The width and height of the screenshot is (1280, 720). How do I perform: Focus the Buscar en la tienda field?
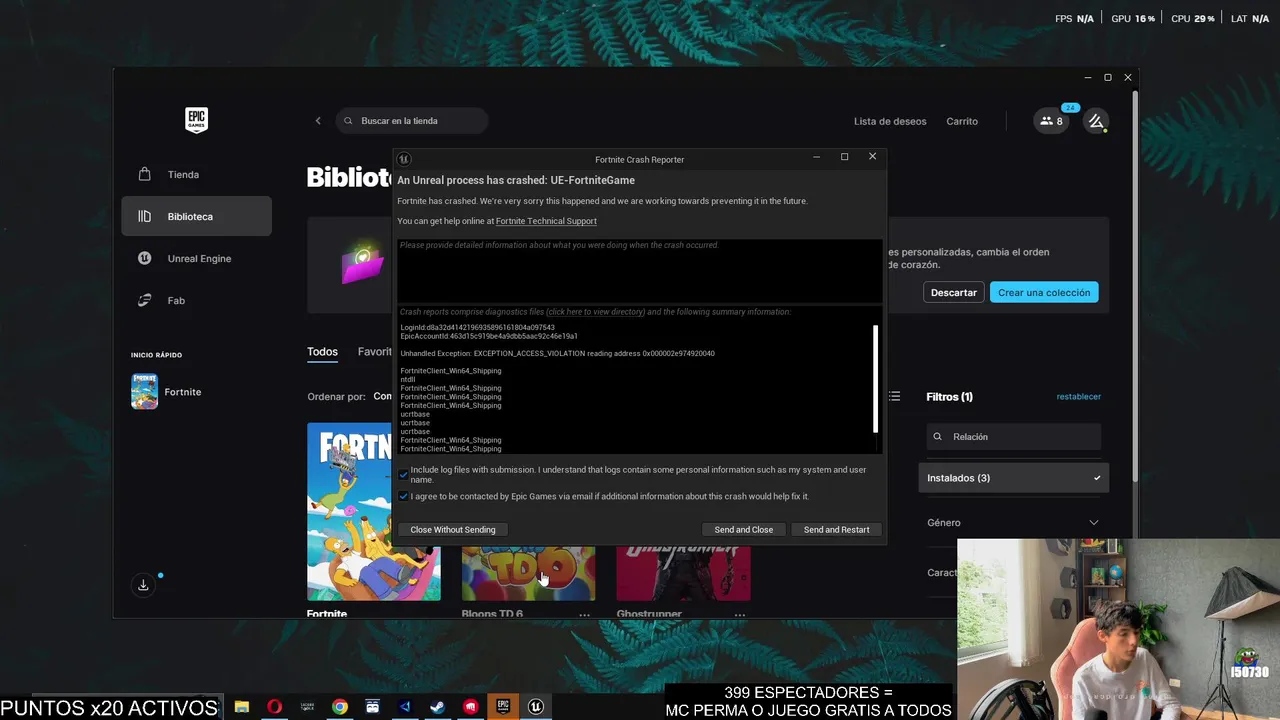coord(412,121)
